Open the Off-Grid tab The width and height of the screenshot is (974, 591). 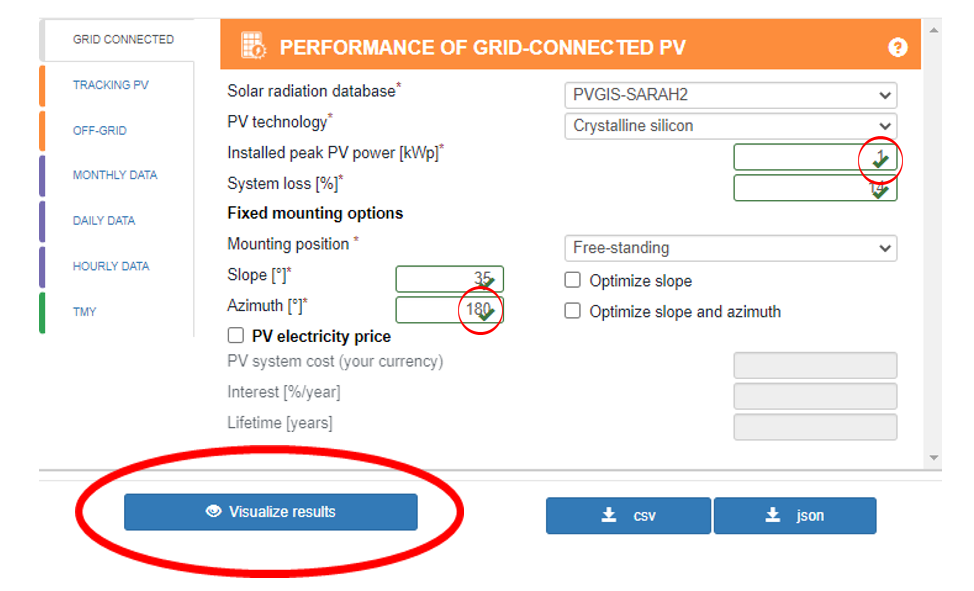click(100, 131)
